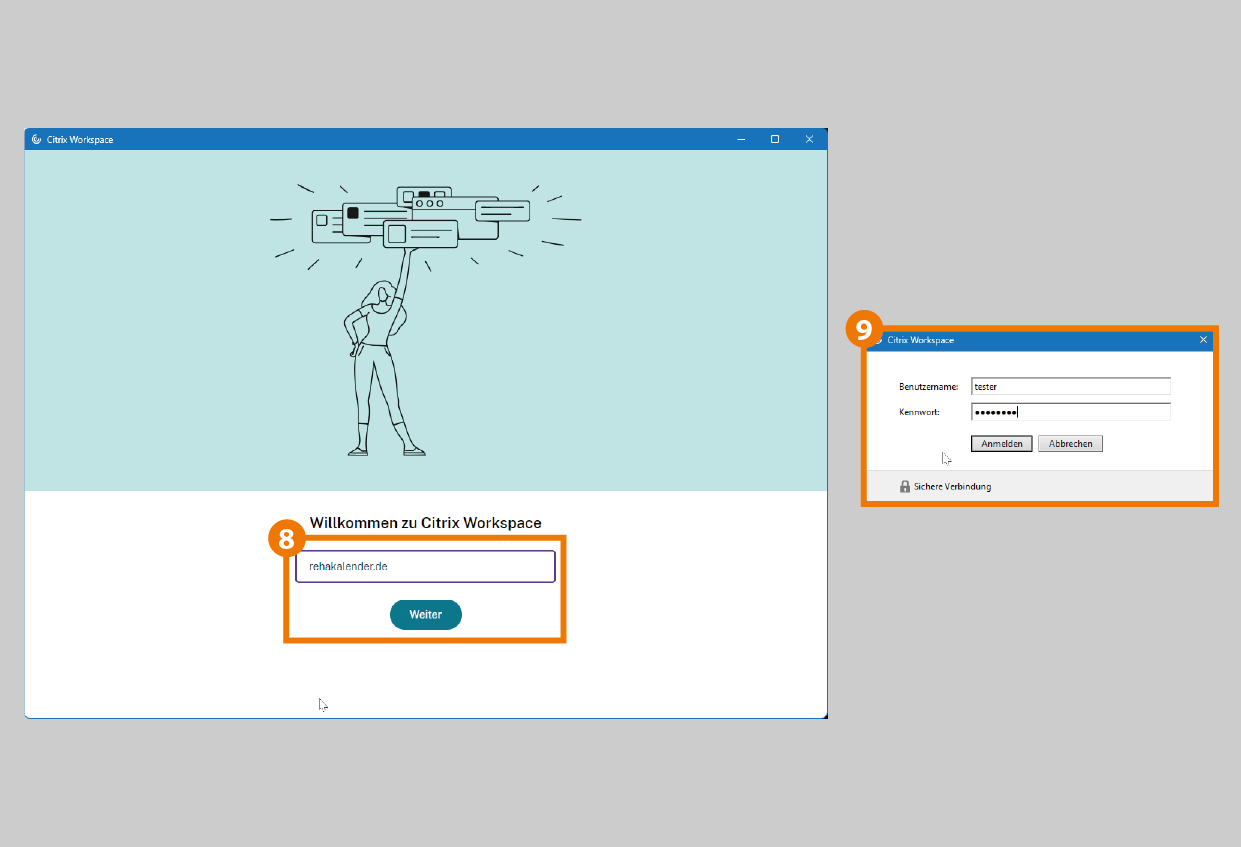Click the Citrix logo in main window title bar
The height and width of the screenshot is (847, 1241).
[x=37, y=140]
